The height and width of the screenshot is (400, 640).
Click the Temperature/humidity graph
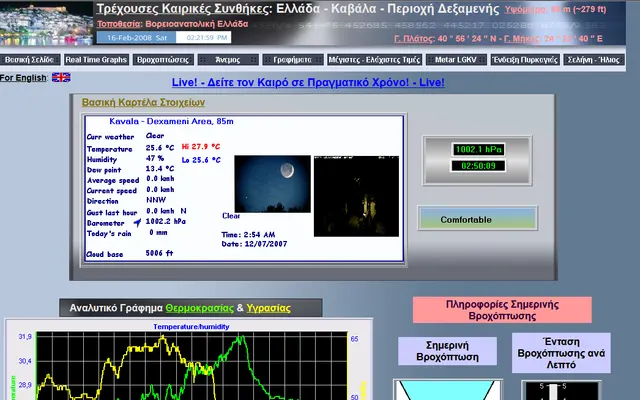(x=189, y=361)
